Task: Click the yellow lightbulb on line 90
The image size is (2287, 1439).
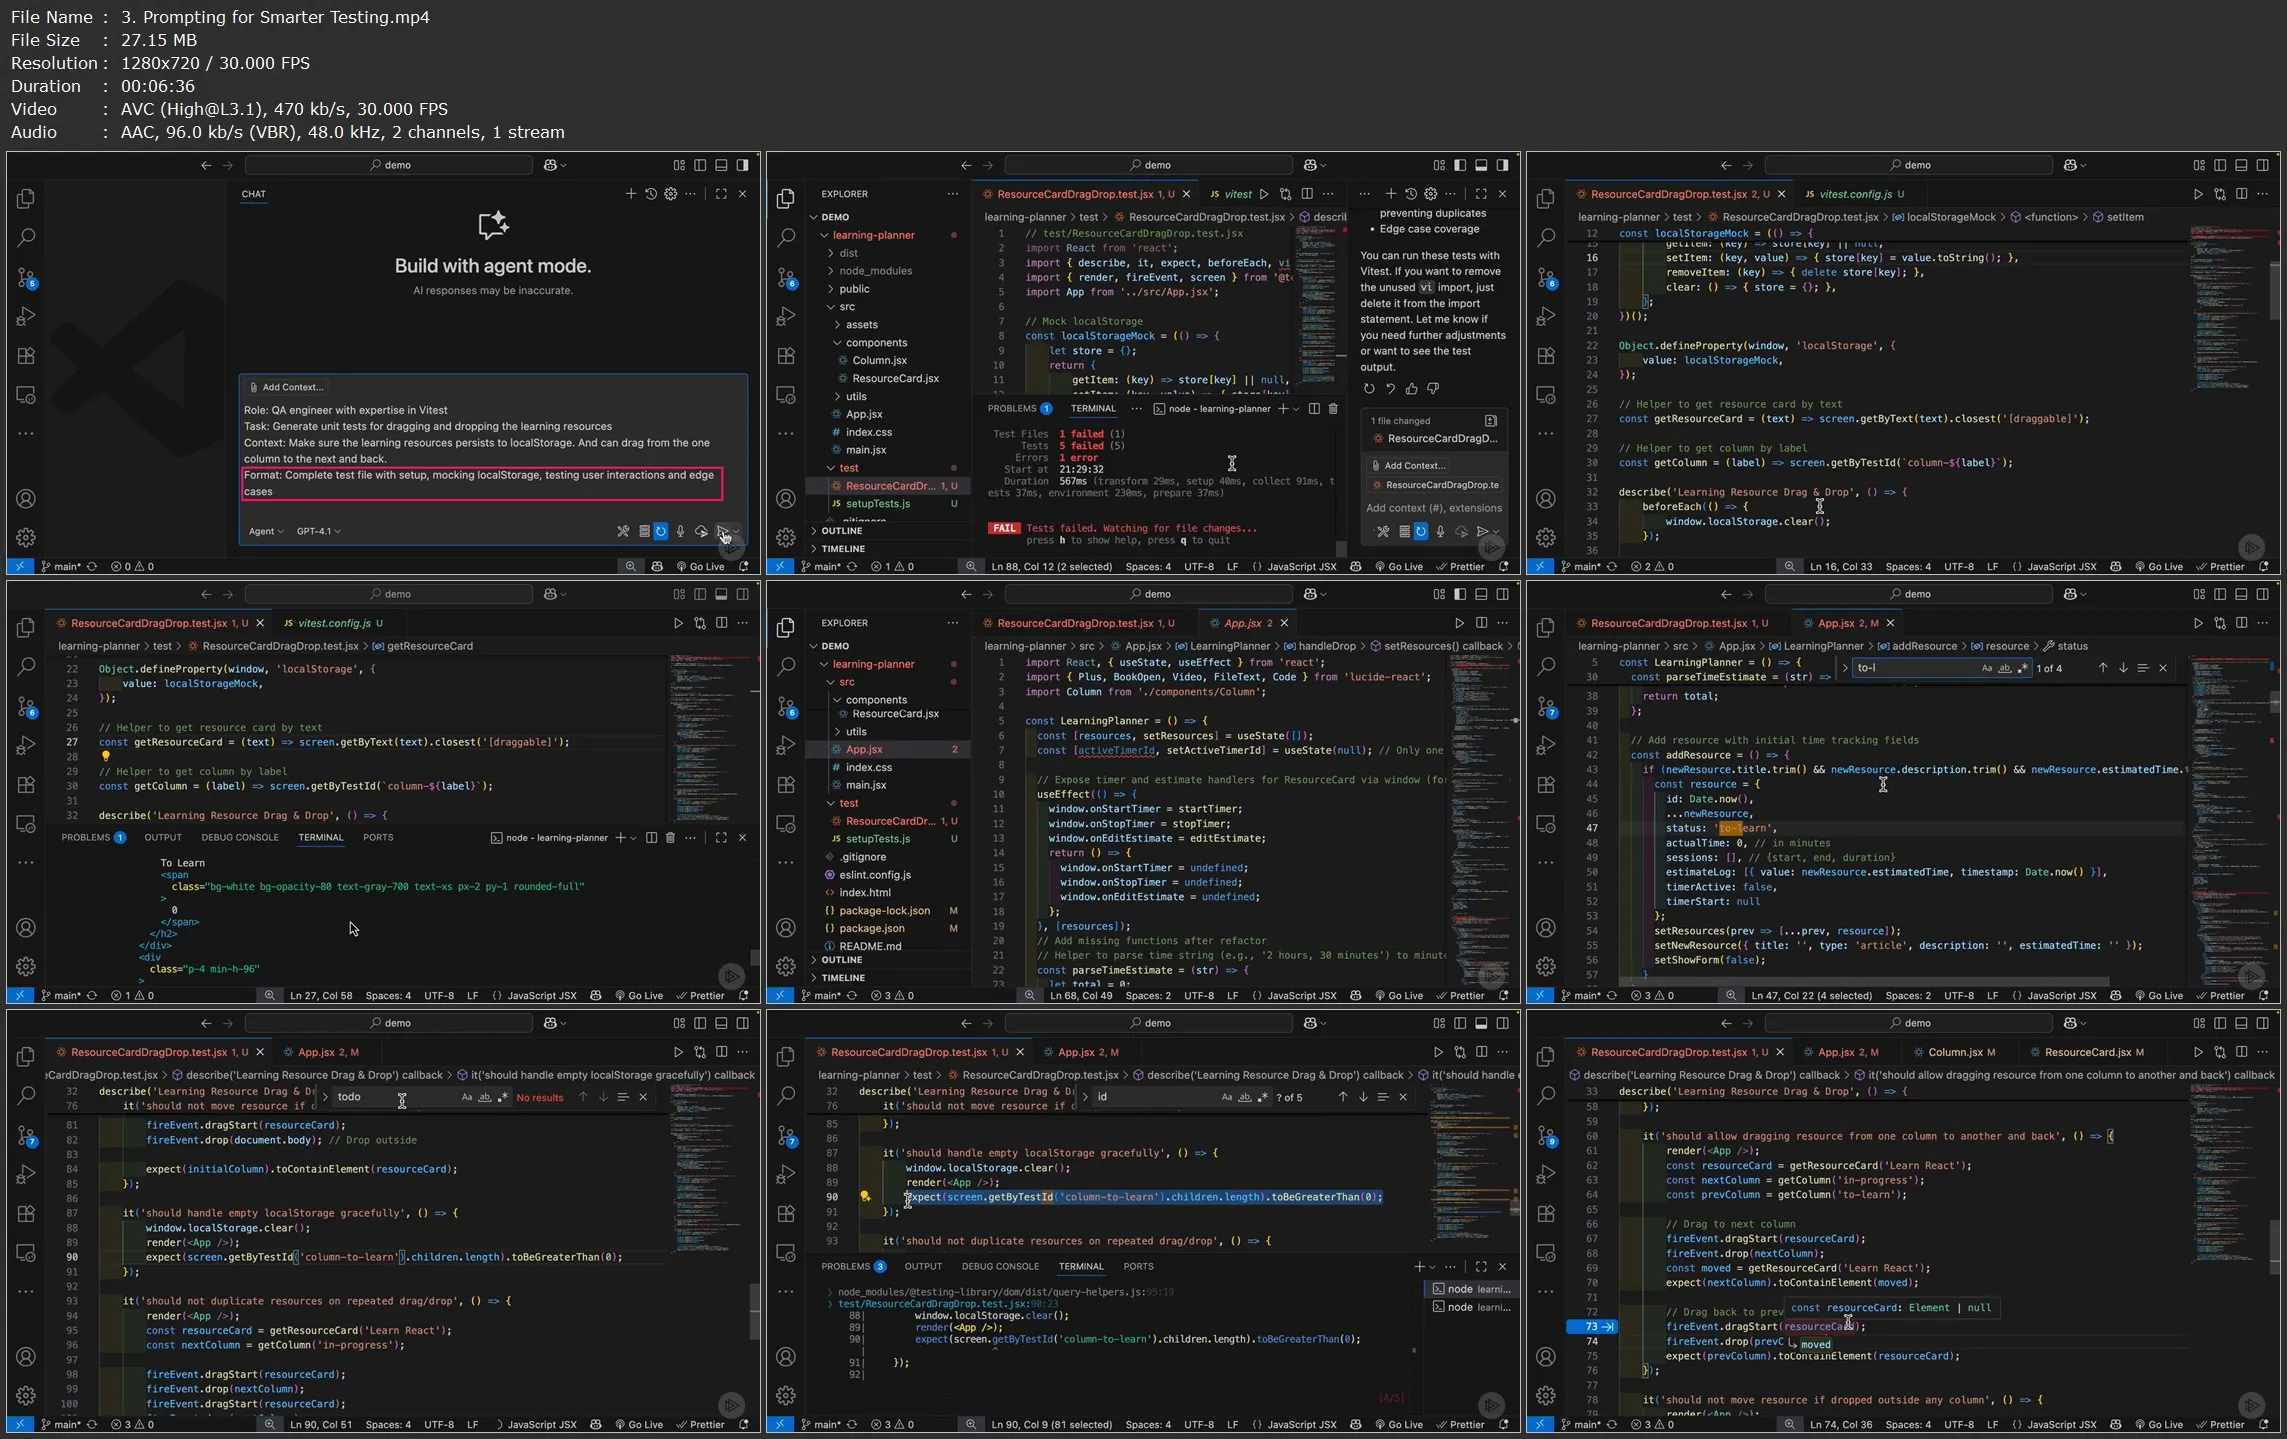Action: [x=865, y=1196]
